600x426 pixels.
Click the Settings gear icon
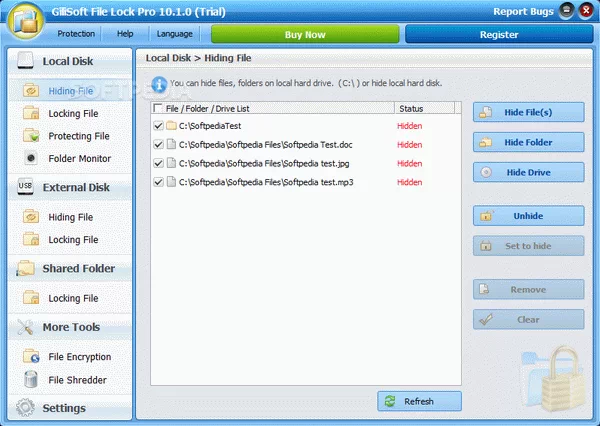click(25, 408)
